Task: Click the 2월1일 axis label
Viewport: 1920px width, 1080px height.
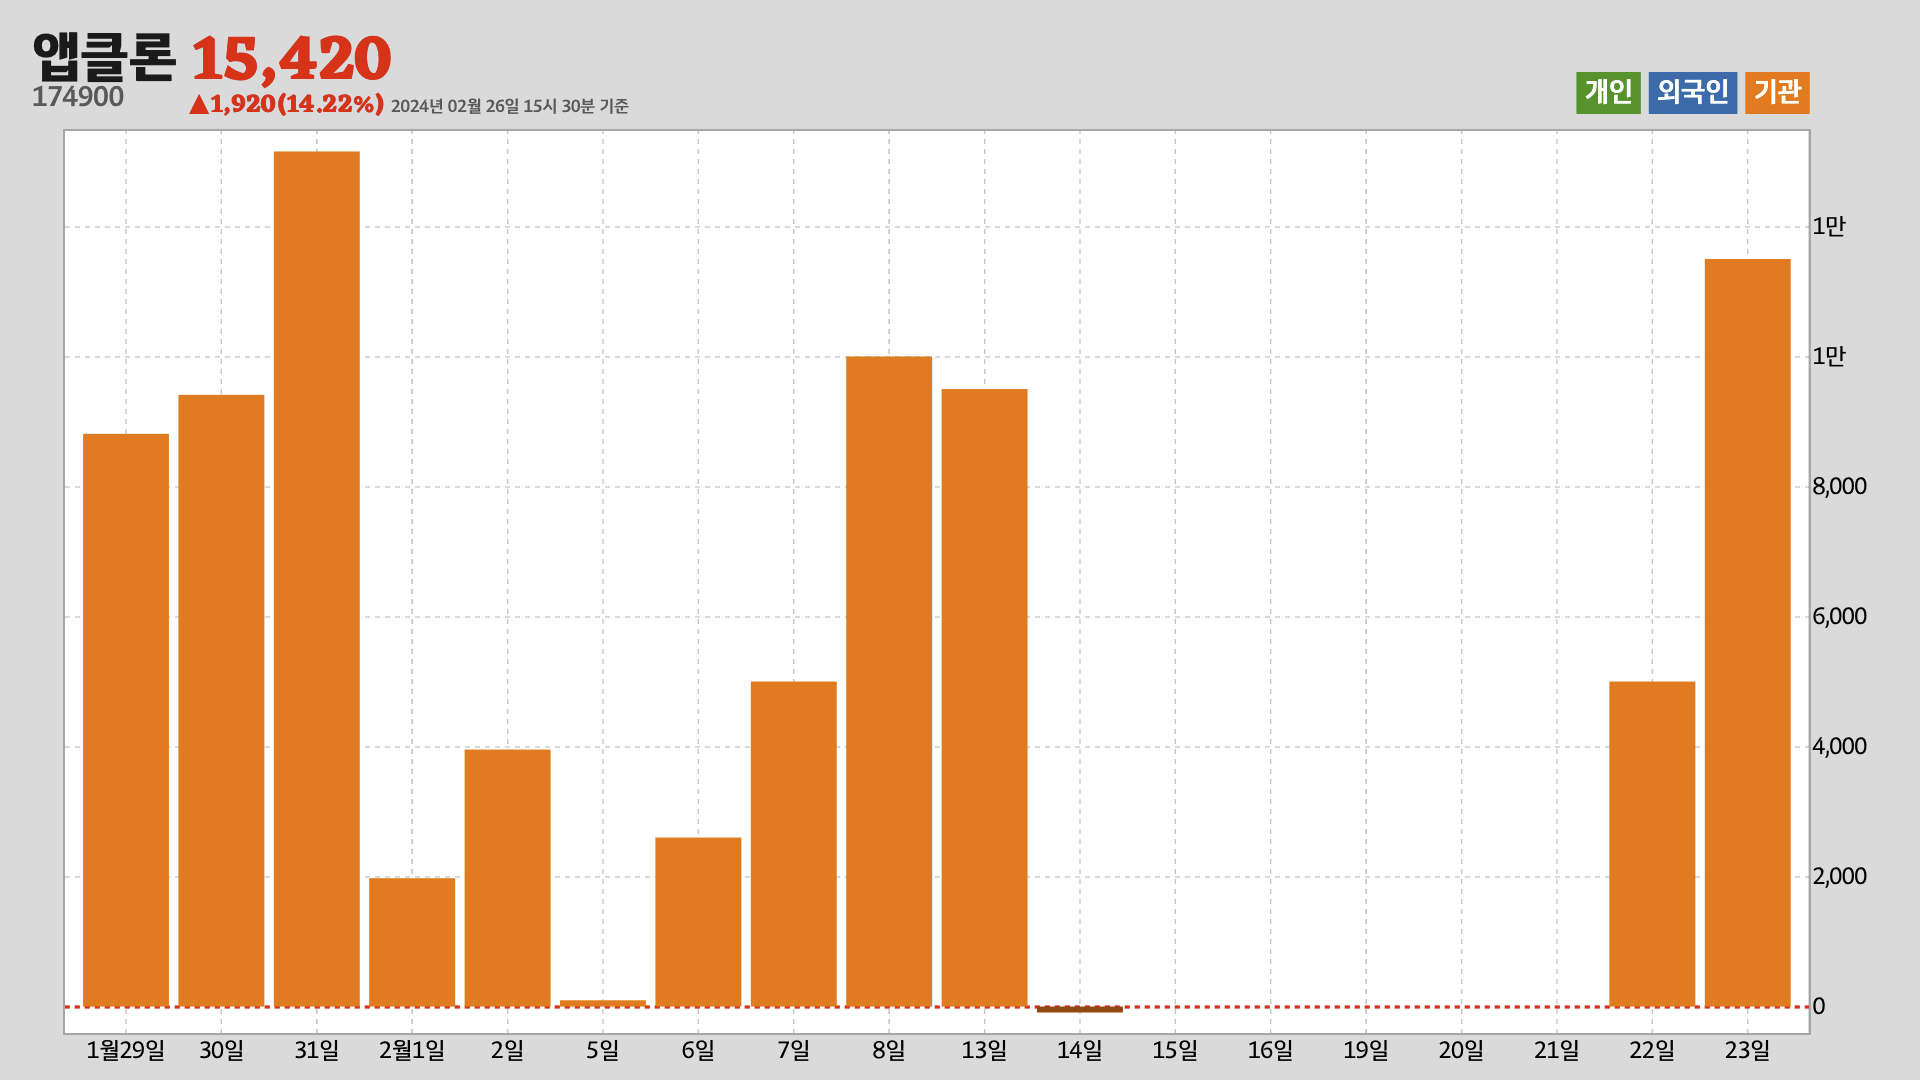Action: [412, 1050]
